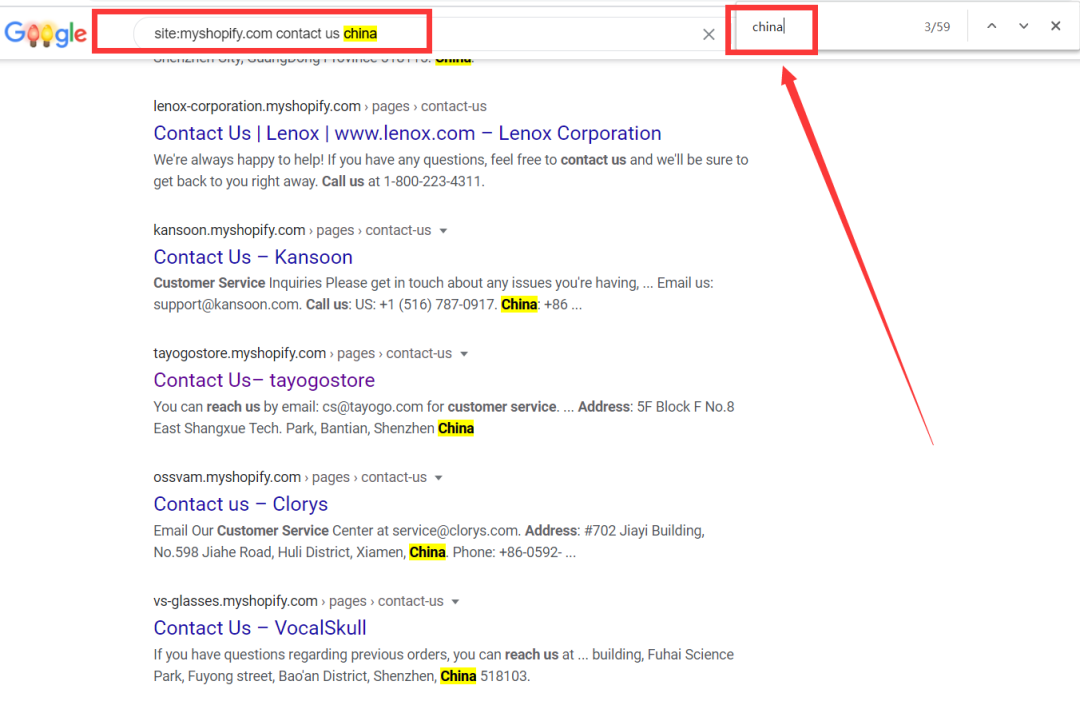The width and height of the screenshot is (1080, 717).
Task: Go to previous find match
Action: pyautogui.click(x=991, y=26)
